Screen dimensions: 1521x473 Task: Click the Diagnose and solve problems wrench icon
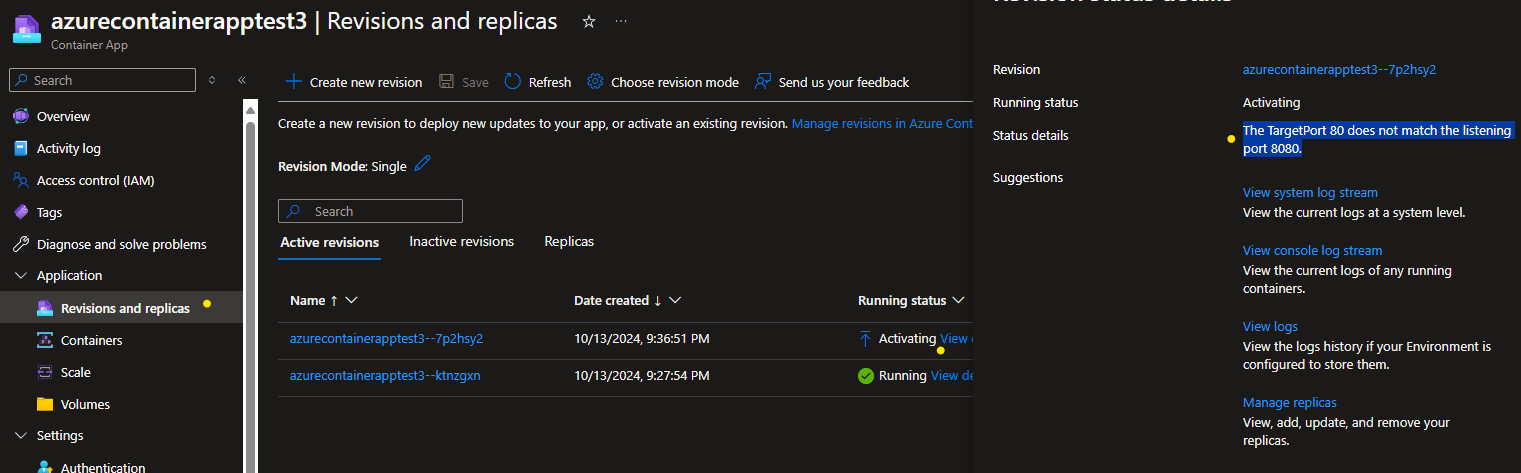20,244
